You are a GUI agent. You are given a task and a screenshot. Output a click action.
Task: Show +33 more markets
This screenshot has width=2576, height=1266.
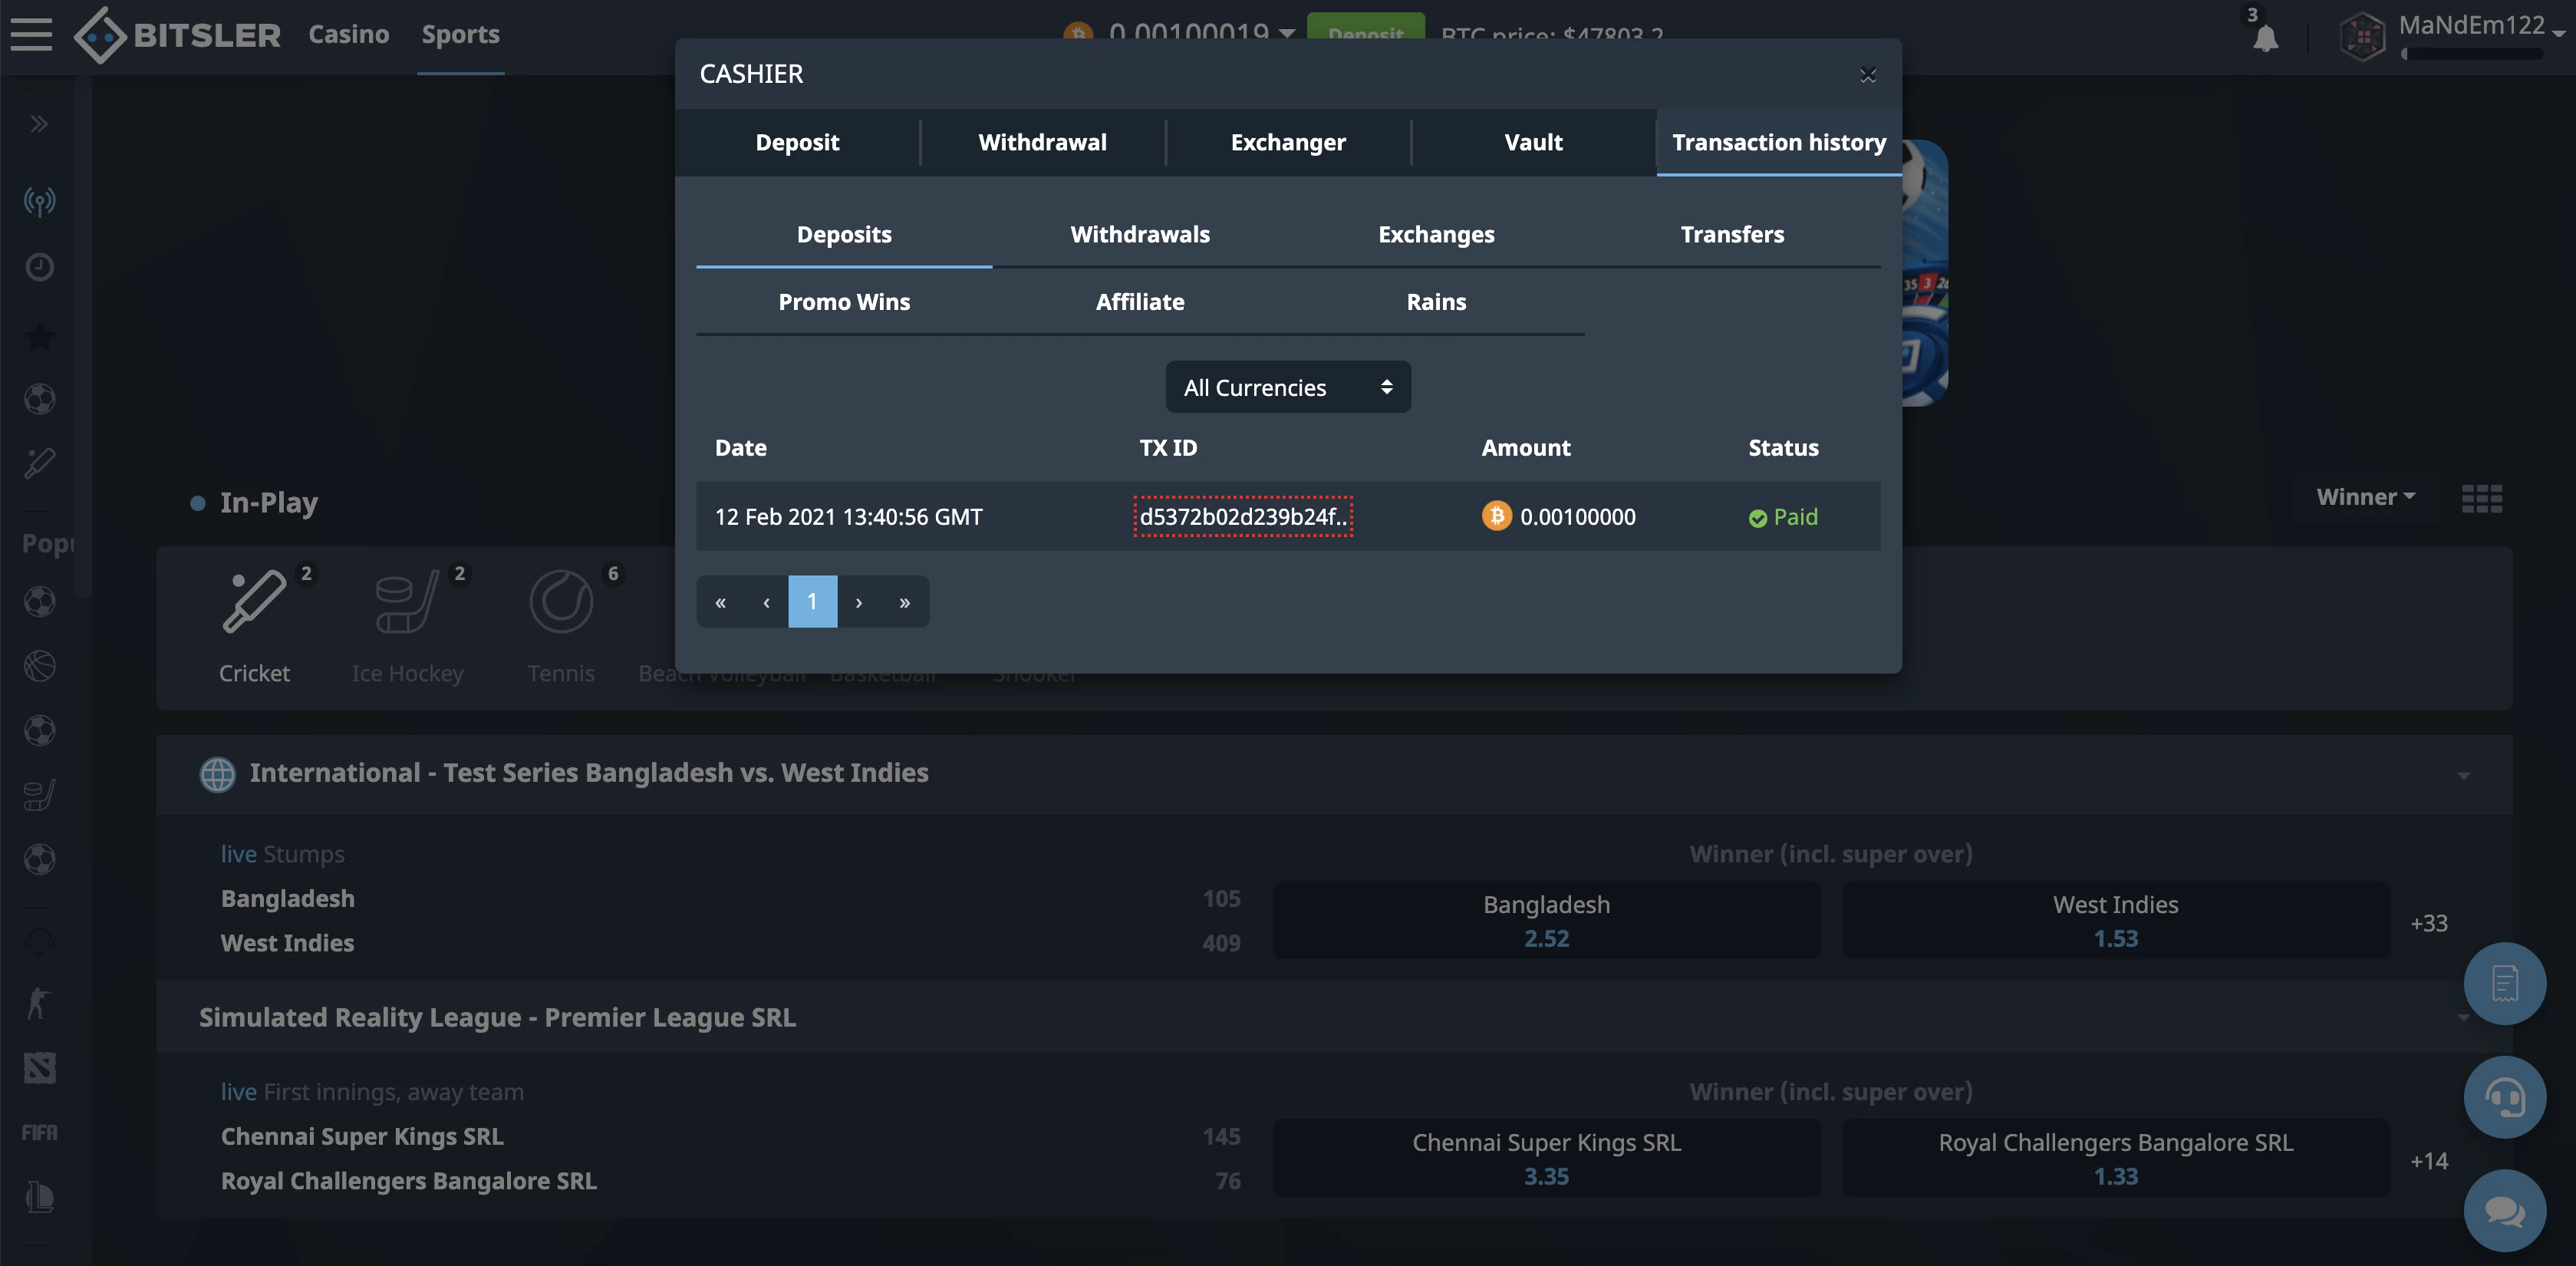pos(2429,923)
